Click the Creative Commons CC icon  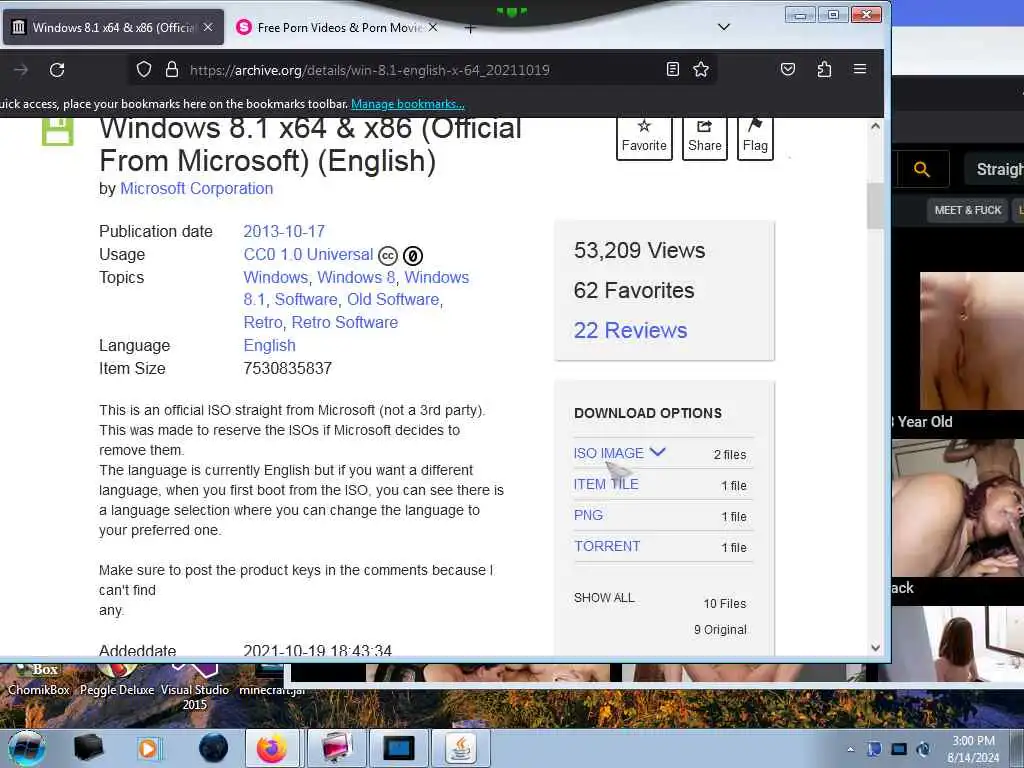(388, 256)
